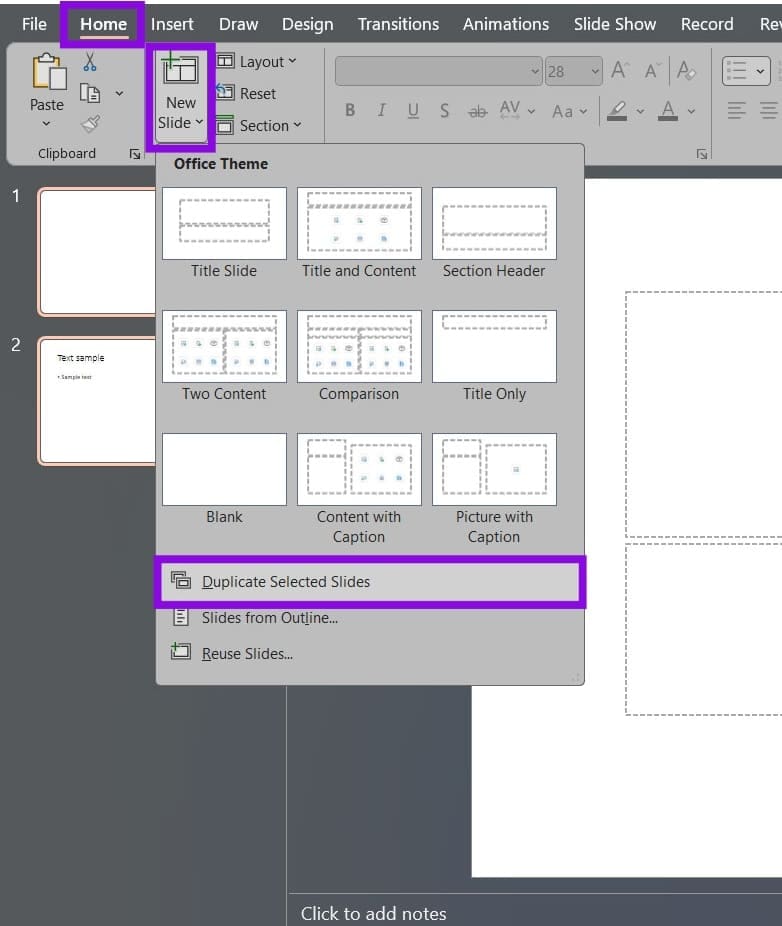Open the Font dialog launcher
782x926 pixels.
(702, 154)
